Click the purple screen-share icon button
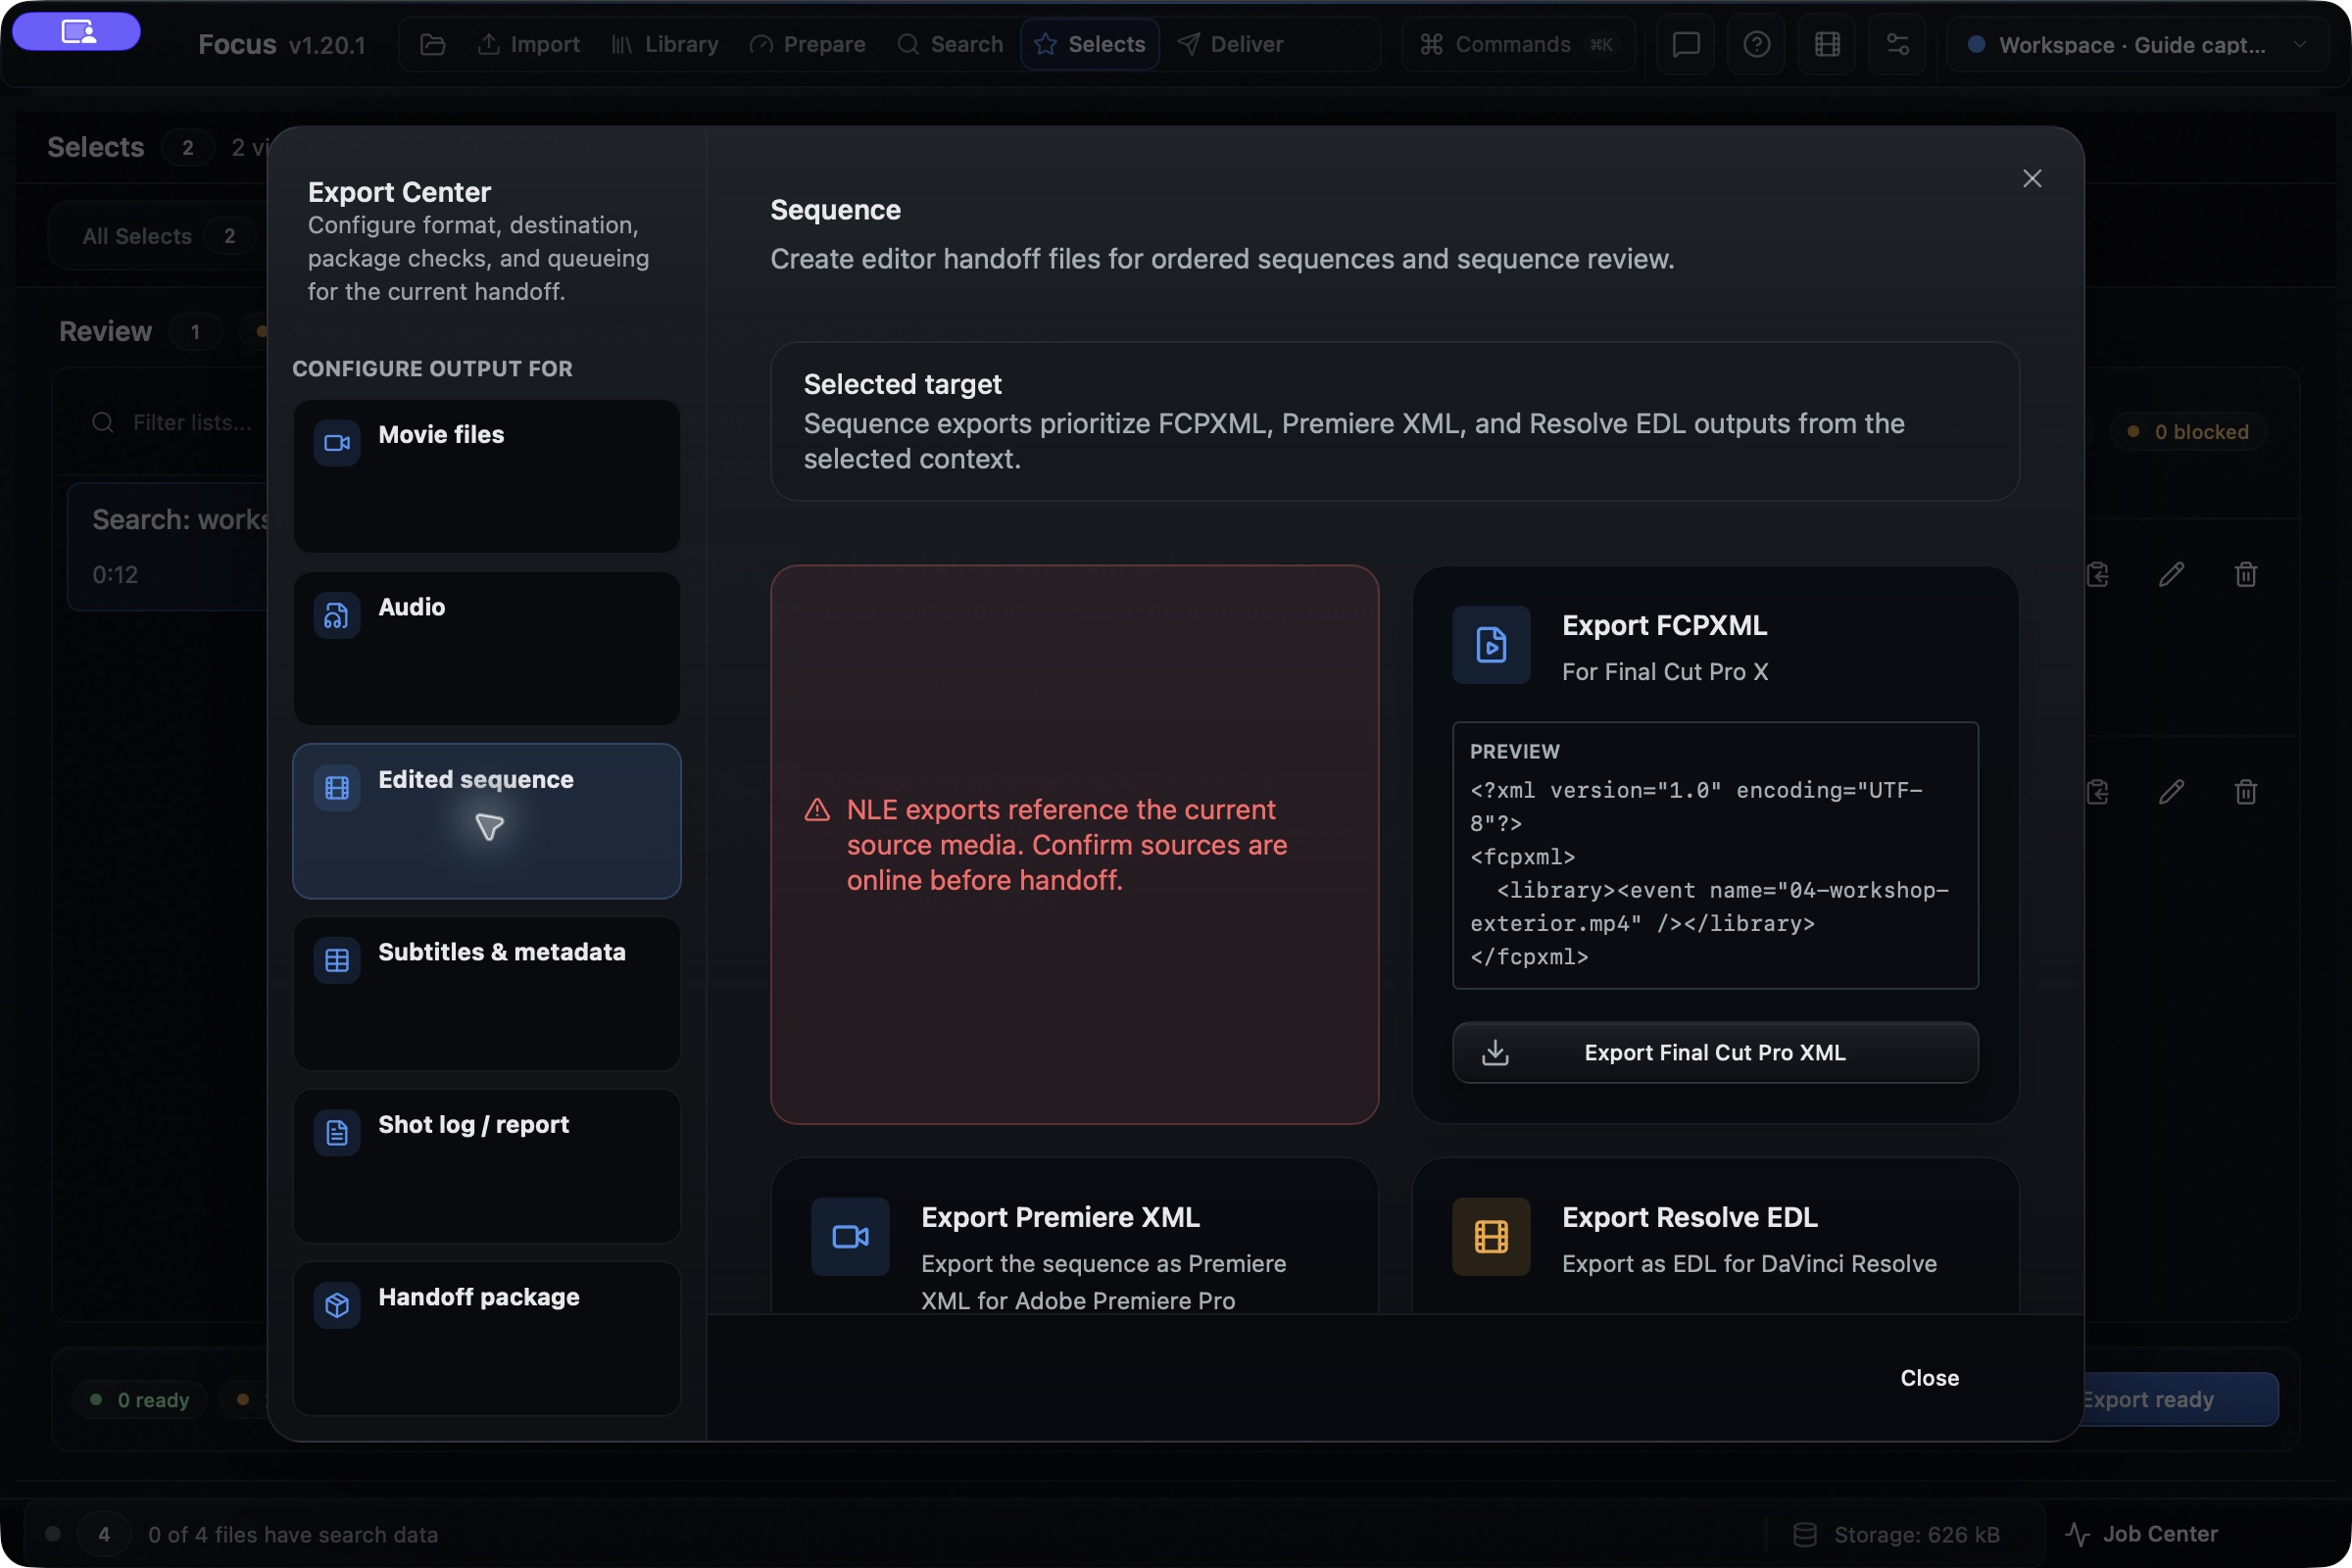Viewport: 2352px width, 1568px height. click(x=77, y=32)
